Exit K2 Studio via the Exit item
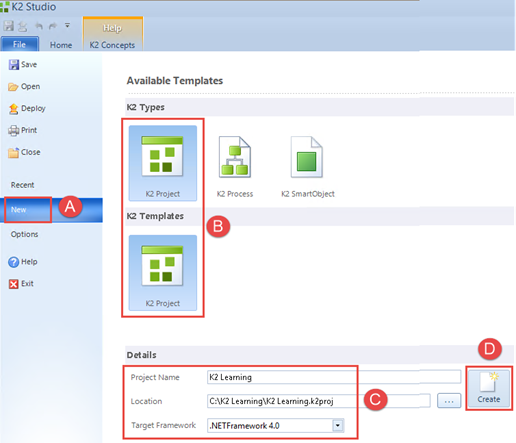The width and height of the screenshot is (516, 443). (21, 284)
